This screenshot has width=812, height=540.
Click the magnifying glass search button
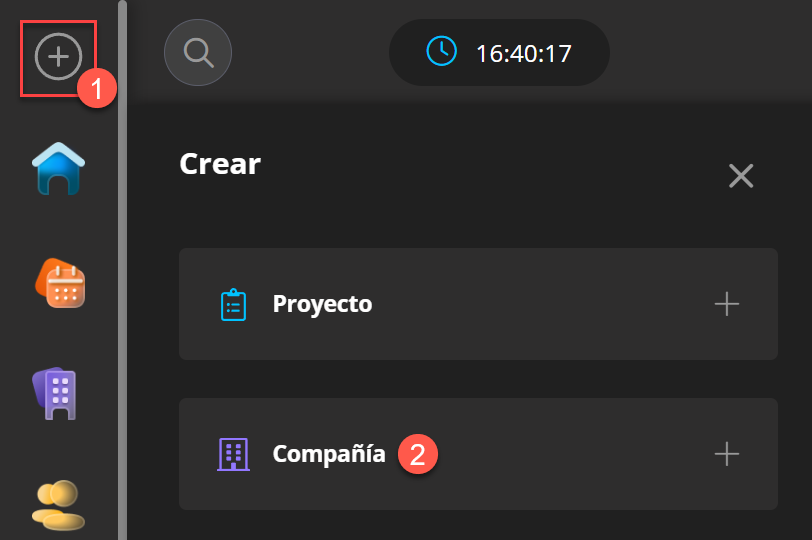click(x=198, y=52)
